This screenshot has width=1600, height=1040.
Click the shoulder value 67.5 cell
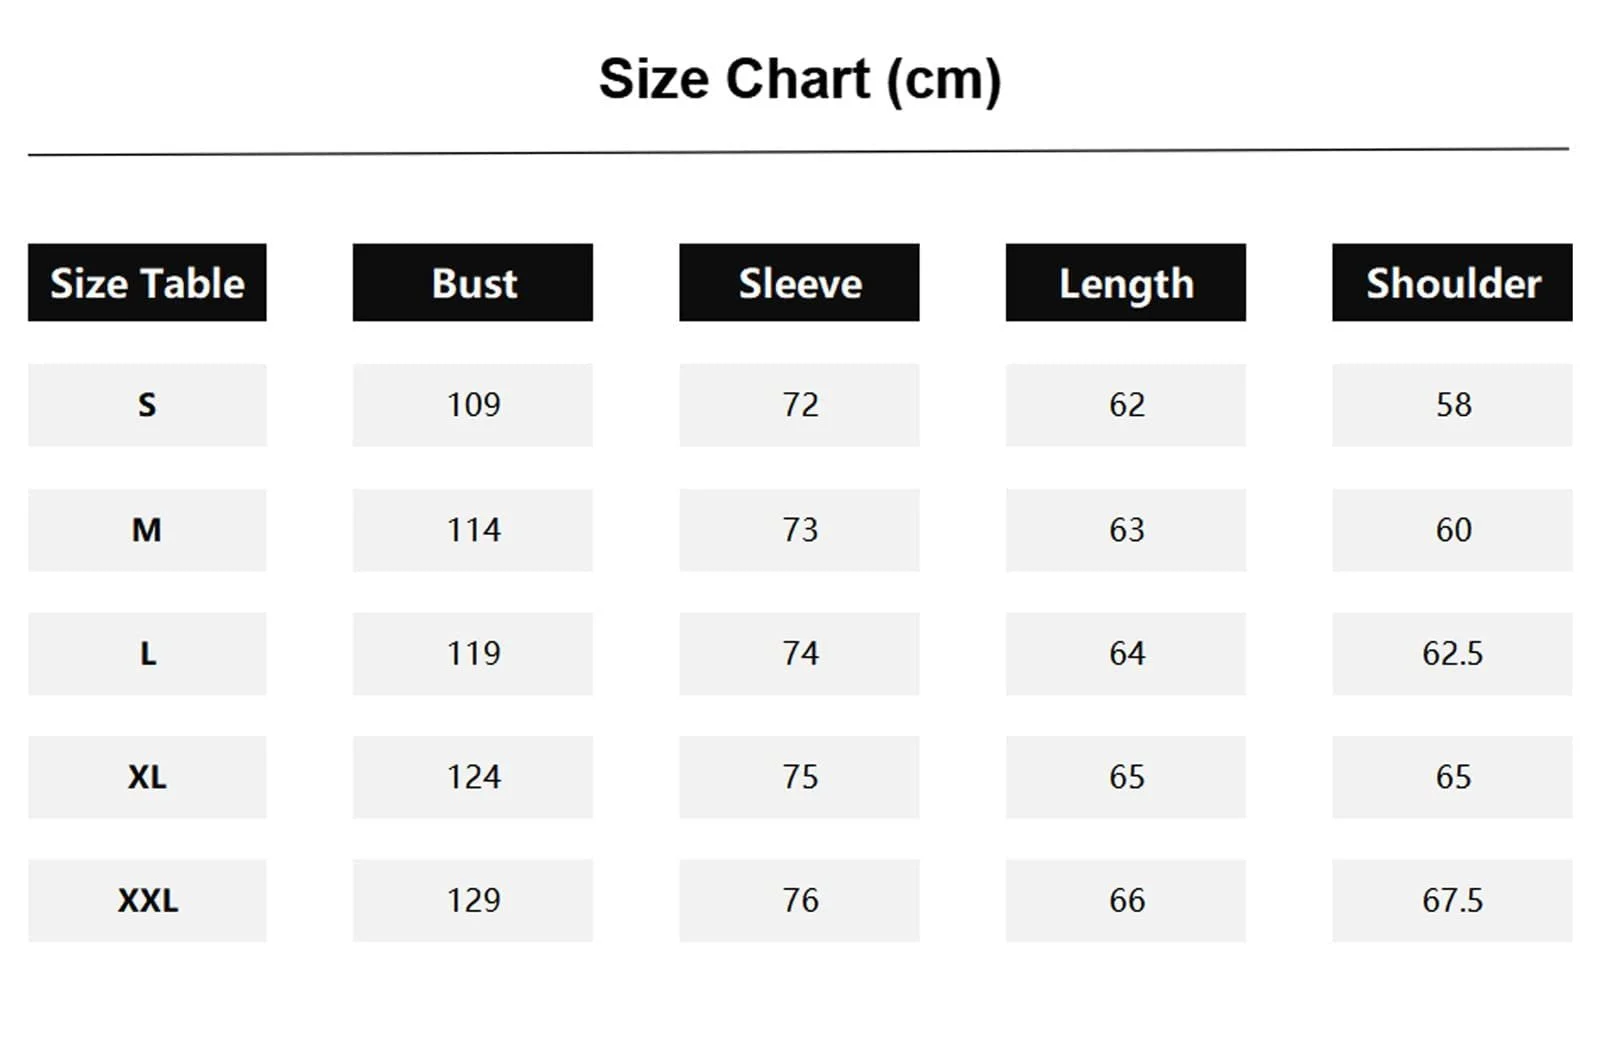pos(1452,901)
